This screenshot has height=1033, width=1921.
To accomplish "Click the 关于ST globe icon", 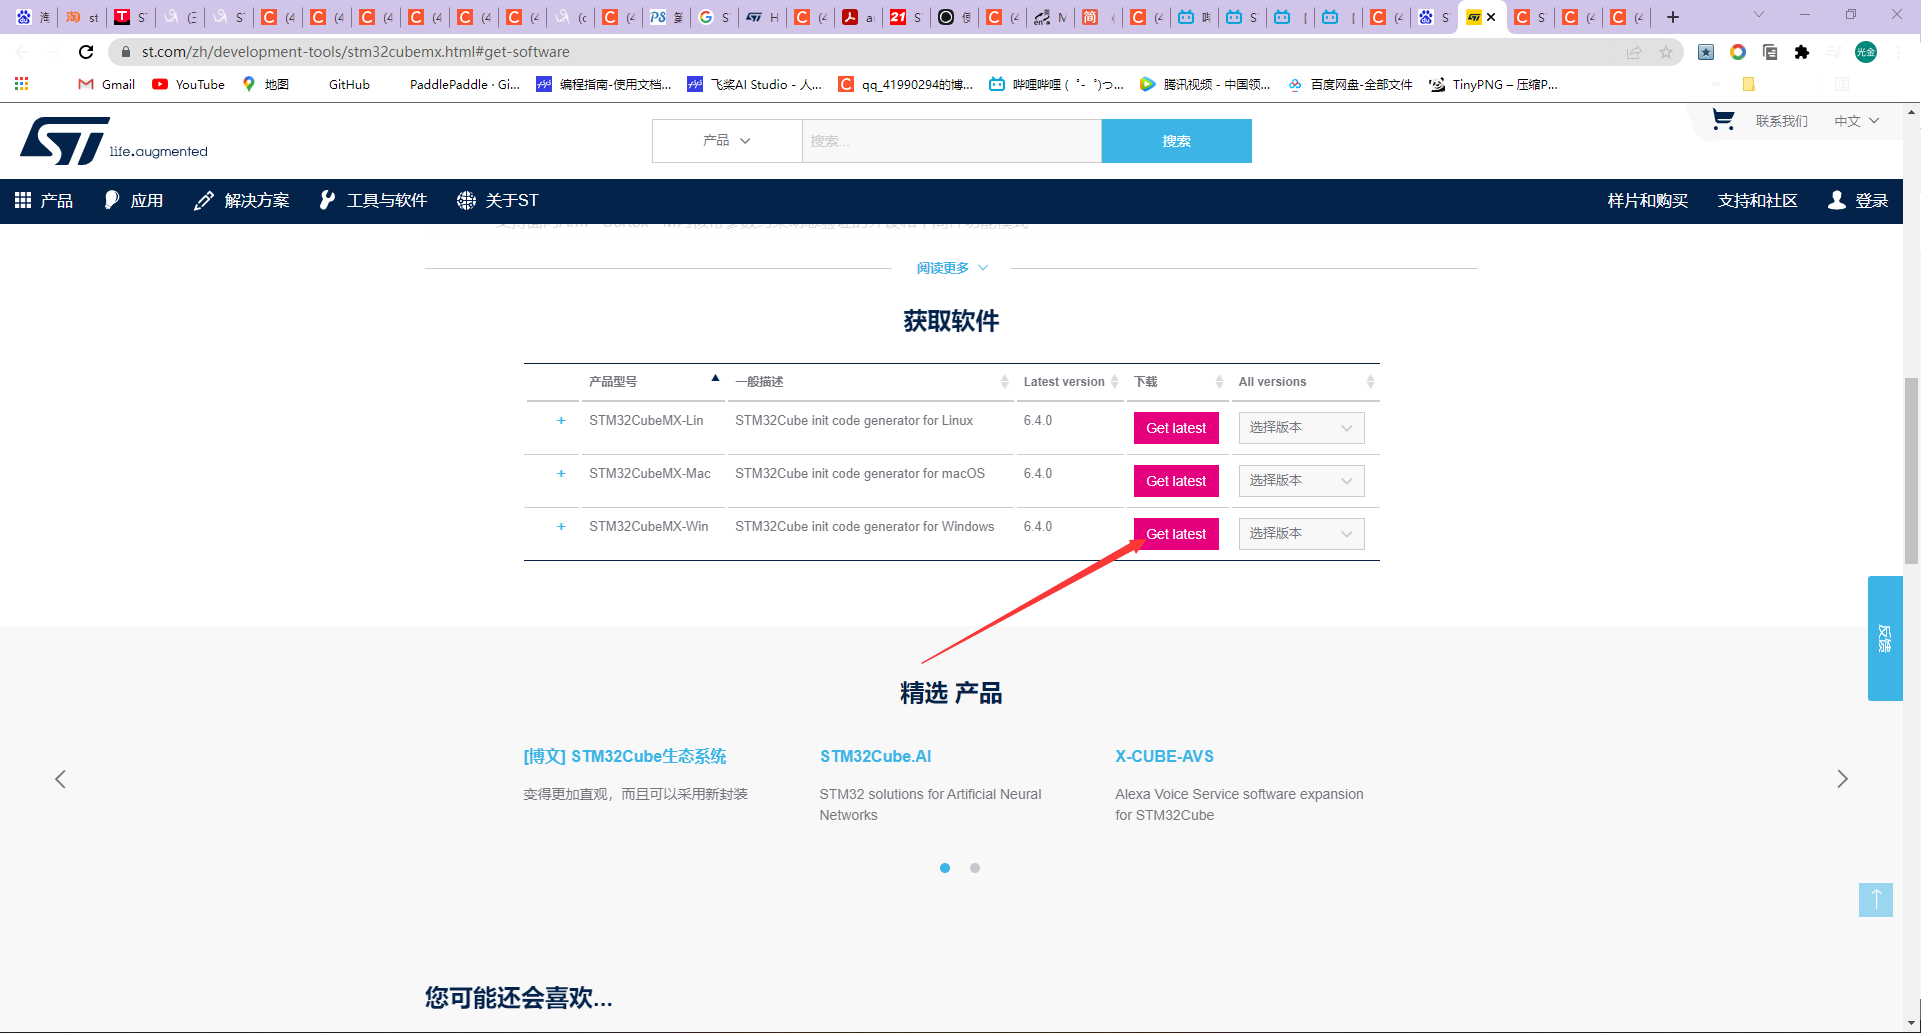I will (x=466, y=200).
